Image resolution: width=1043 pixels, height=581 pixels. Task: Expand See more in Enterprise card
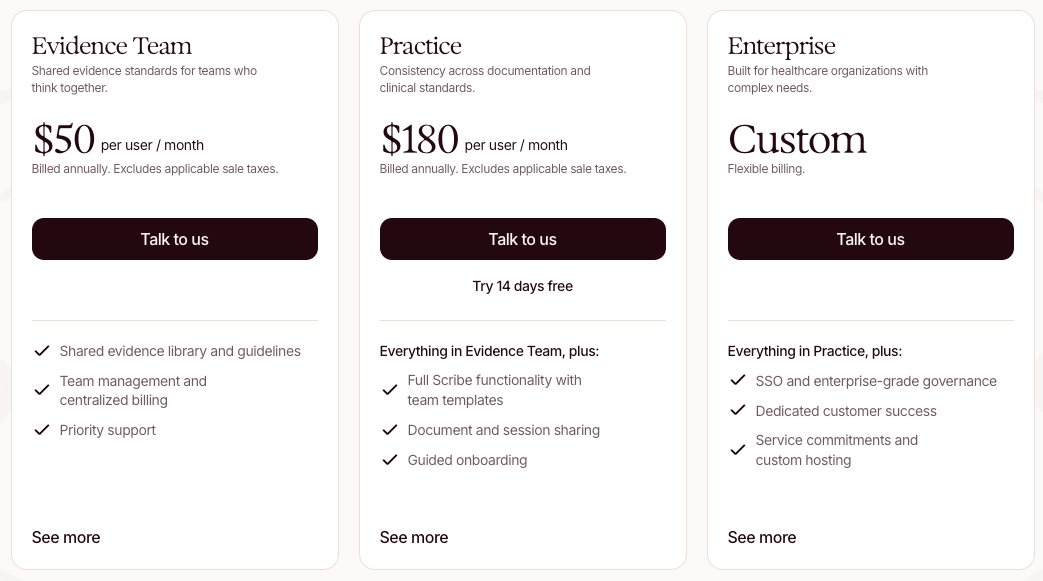point(762,537)
